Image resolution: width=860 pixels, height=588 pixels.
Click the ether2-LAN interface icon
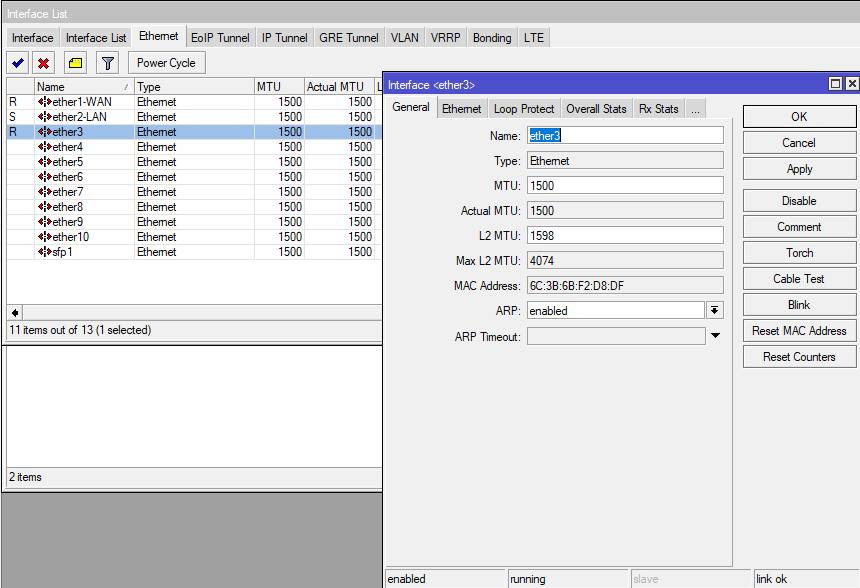(x=44, y=117)
